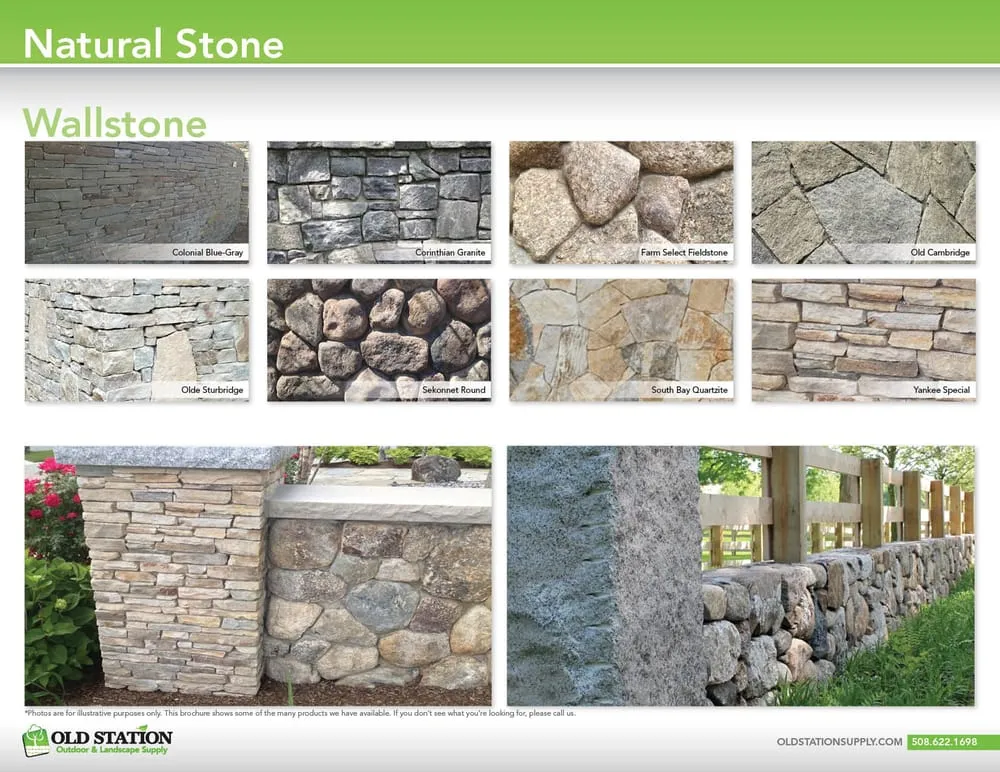Click the photo disclaimer footnote text

300,715
